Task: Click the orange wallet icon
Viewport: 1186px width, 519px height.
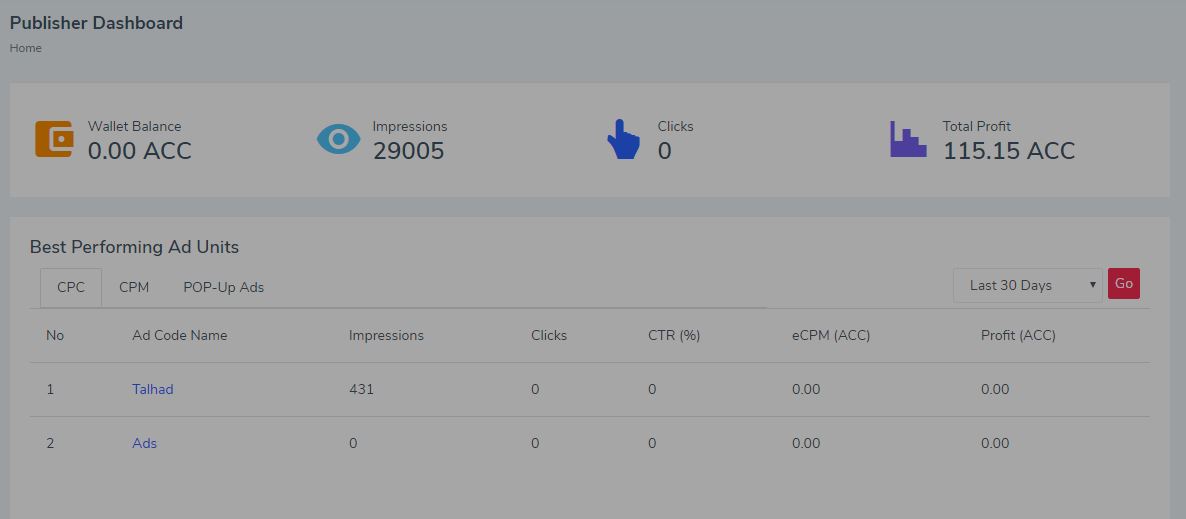Action: 54,139
